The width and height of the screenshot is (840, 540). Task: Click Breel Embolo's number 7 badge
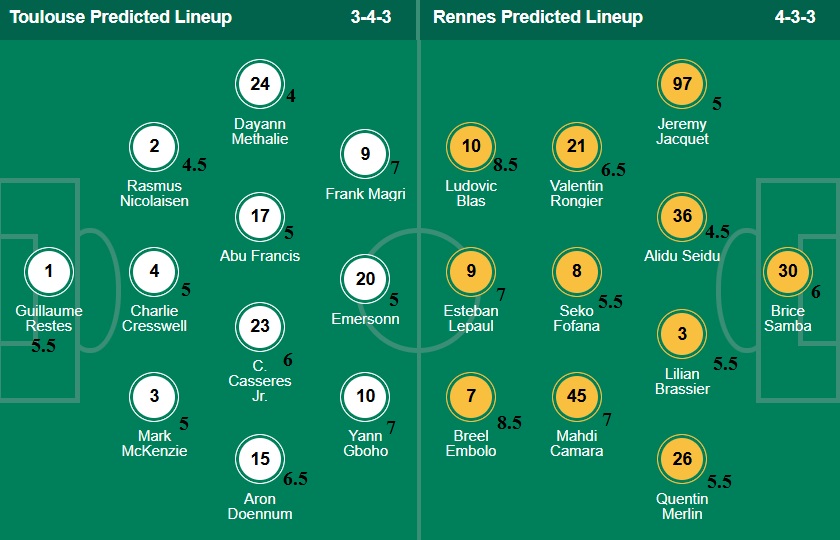(471, 396)
